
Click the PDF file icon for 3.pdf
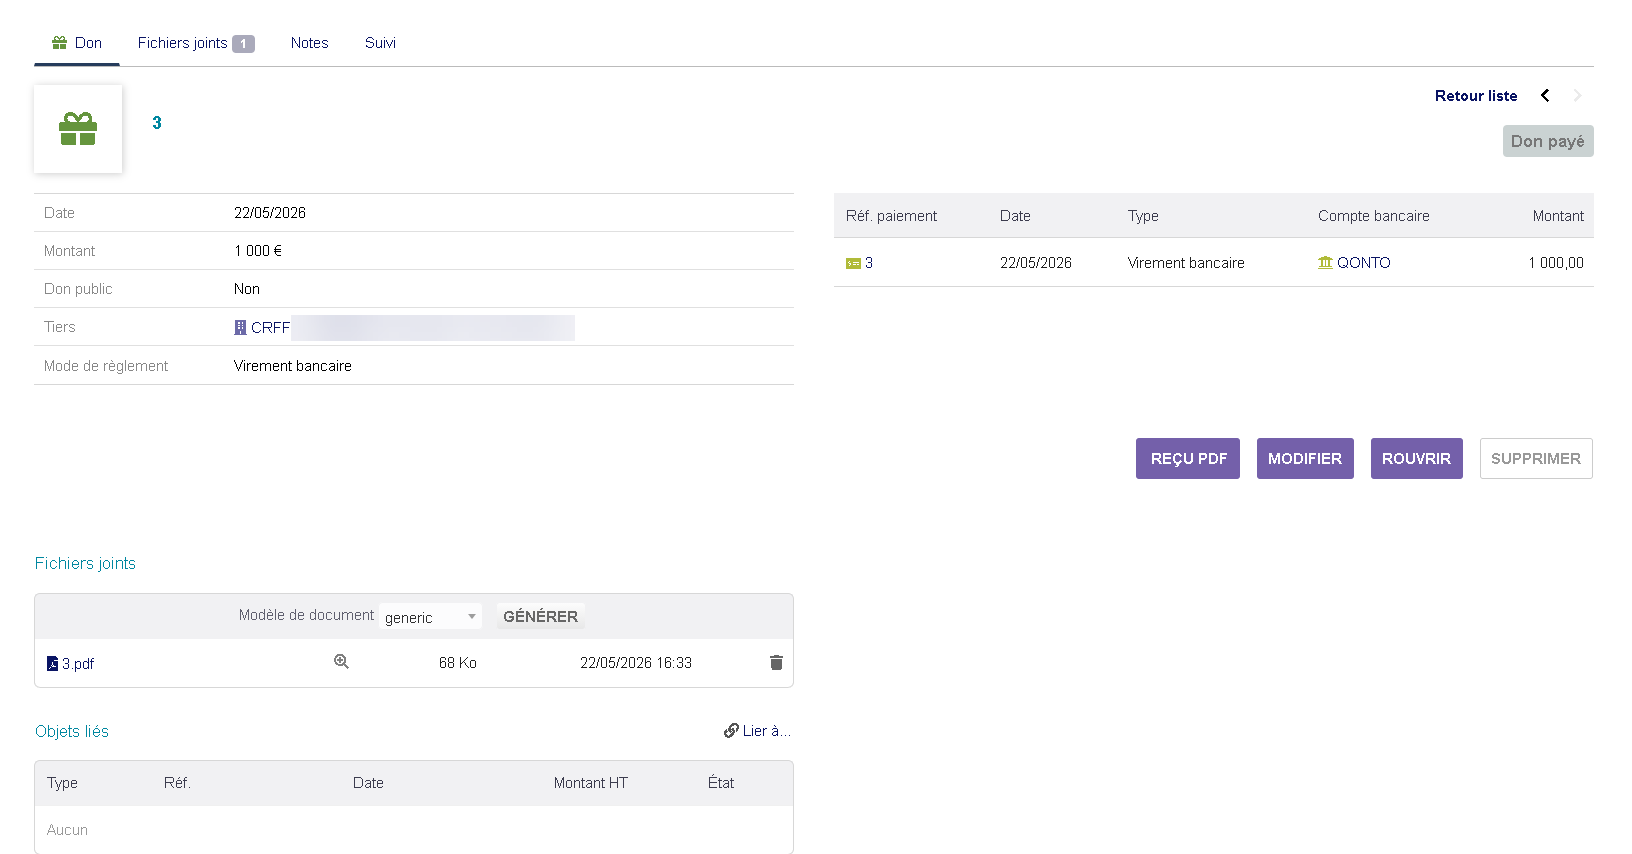point(53,664)
